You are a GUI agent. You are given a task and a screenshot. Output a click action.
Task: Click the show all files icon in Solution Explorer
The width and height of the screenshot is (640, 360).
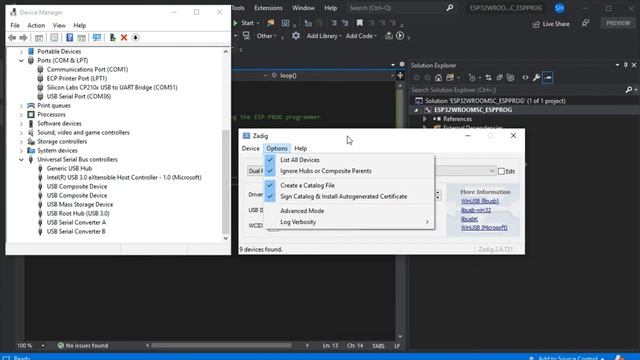[x=510, y=78]
